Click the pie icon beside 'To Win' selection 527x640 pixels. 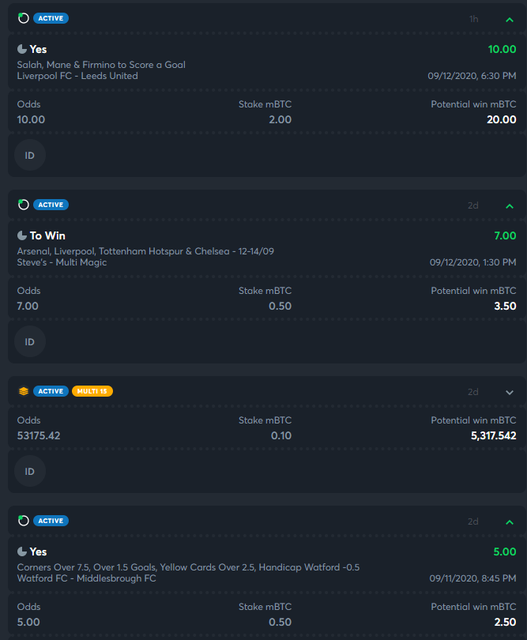click(x=22, y=236)
